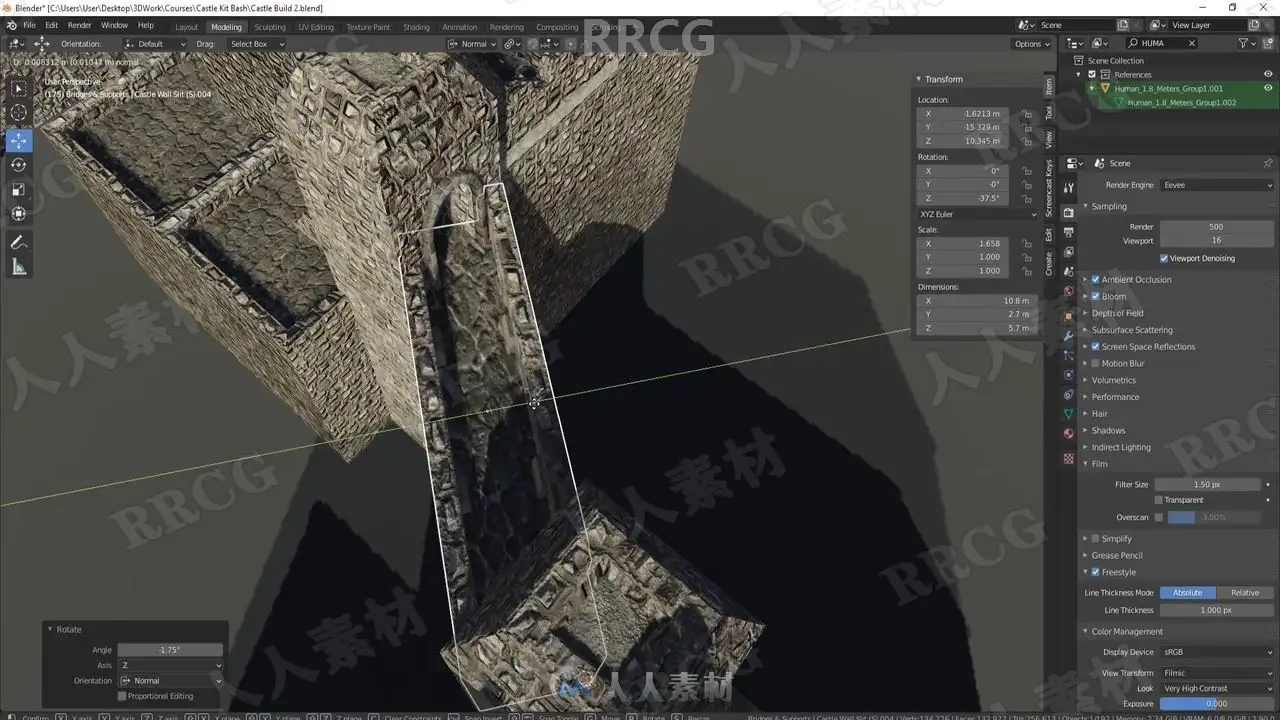Viewport: 1280px width, 720px height.
Task: Pin the properties editor context
Action: click(x=1267, y=163)
